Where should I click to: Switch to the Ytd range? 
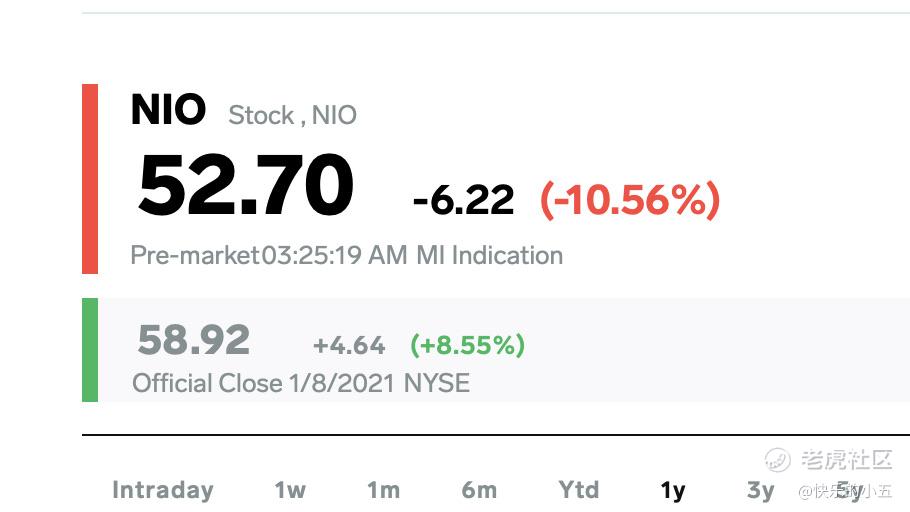pyautogui.click(x=579, y=490)
